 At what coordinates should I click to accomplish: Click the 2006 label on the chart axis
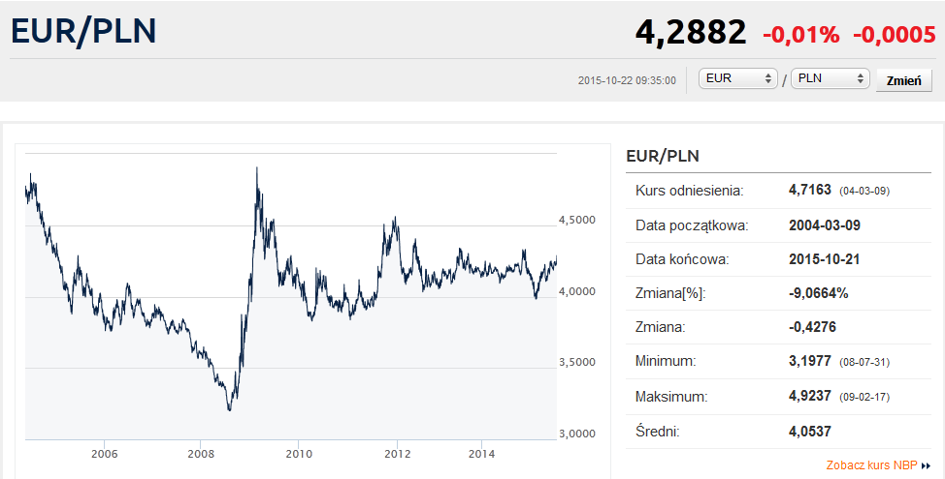(x=104, y=453)
